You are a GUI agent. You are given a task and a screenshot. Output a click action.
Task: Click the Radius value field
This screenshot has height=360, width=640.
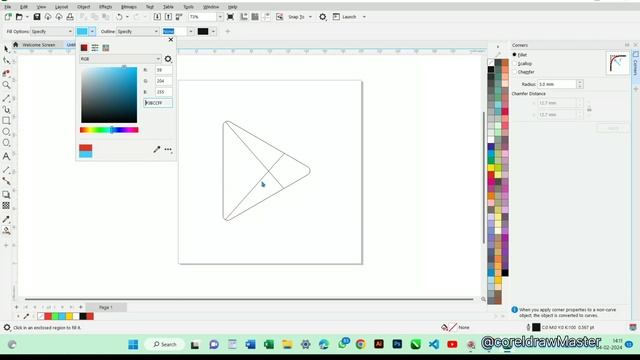pyautogui.click(x=557, y=84)
